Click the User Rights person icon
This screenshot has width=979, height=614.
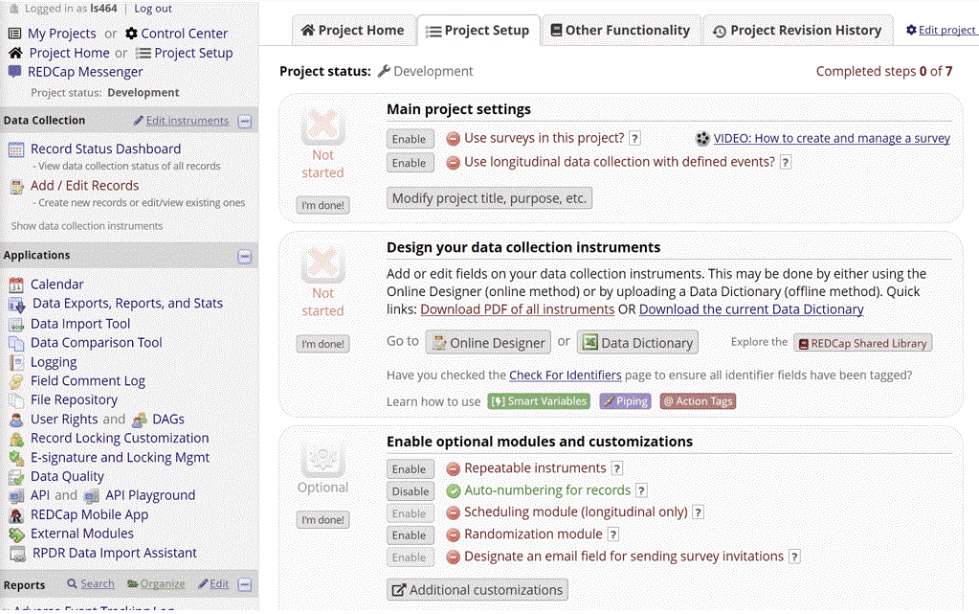(x=16, y=420)
